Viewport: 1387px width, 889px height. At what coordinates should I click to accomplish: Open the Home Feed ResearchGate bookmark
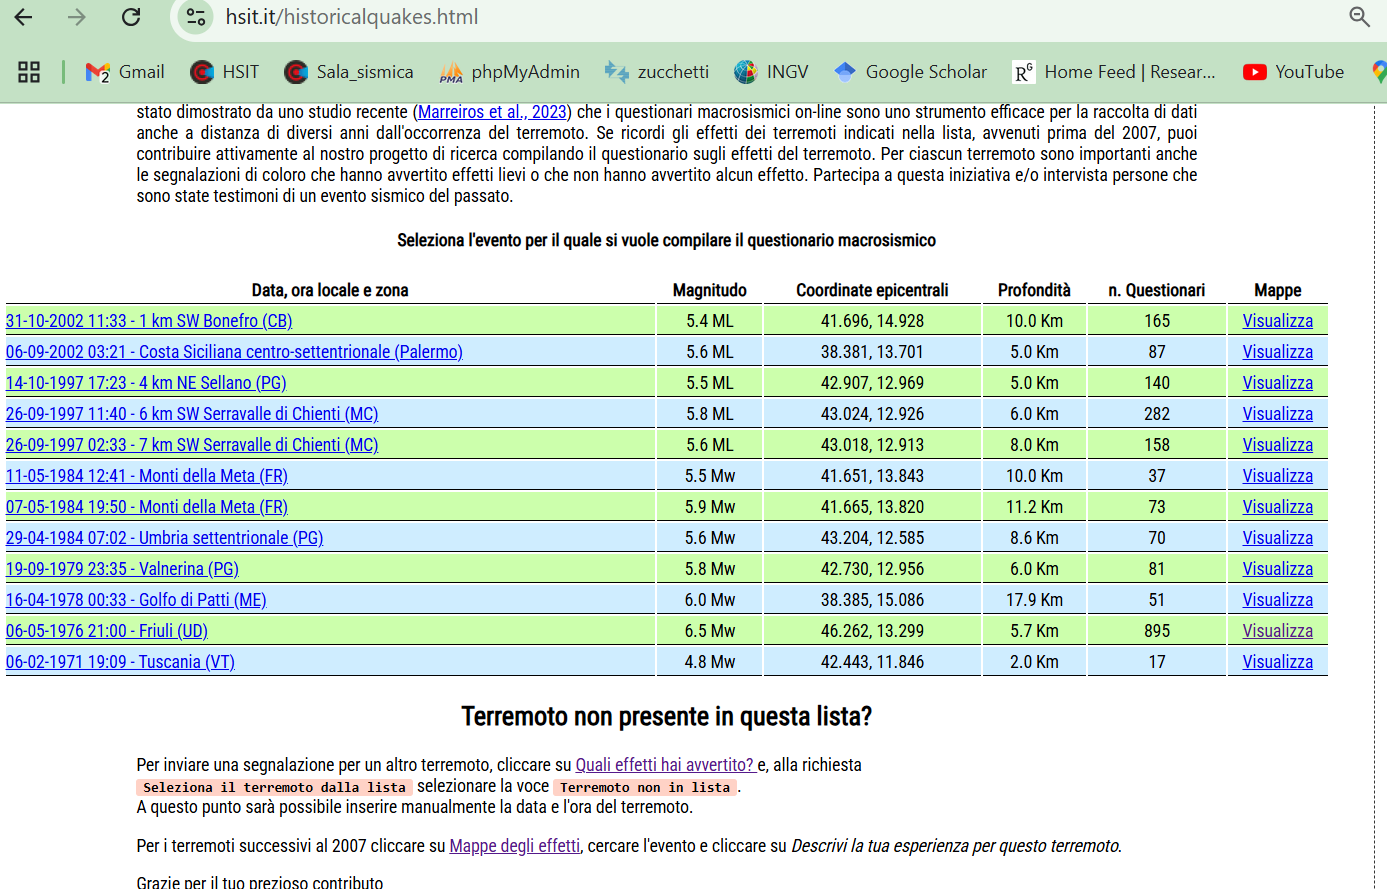click(x=1114, y=72)
